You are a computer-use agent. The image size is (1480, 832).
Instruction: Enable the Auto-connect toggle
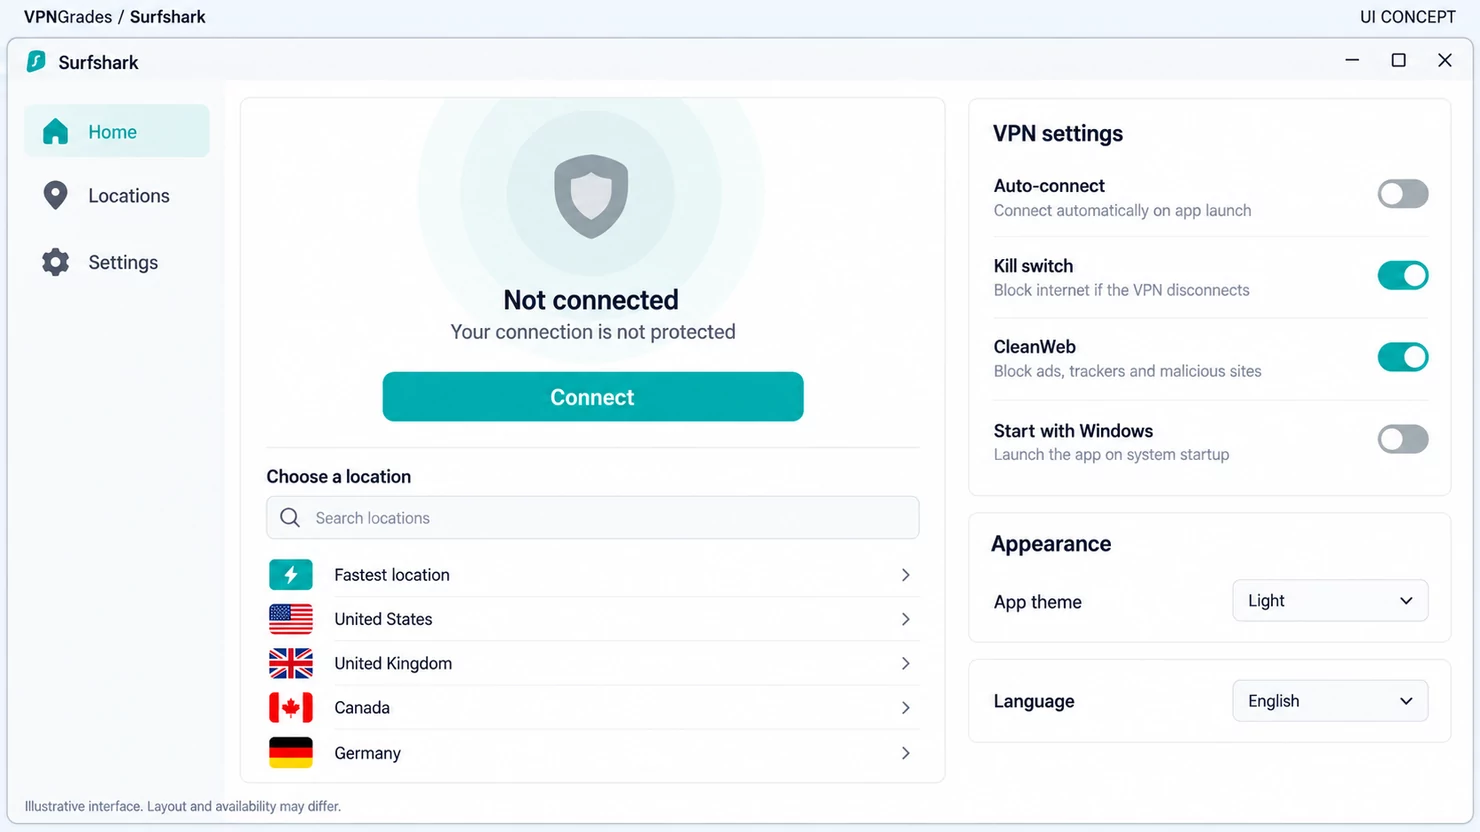(1403, 194)
